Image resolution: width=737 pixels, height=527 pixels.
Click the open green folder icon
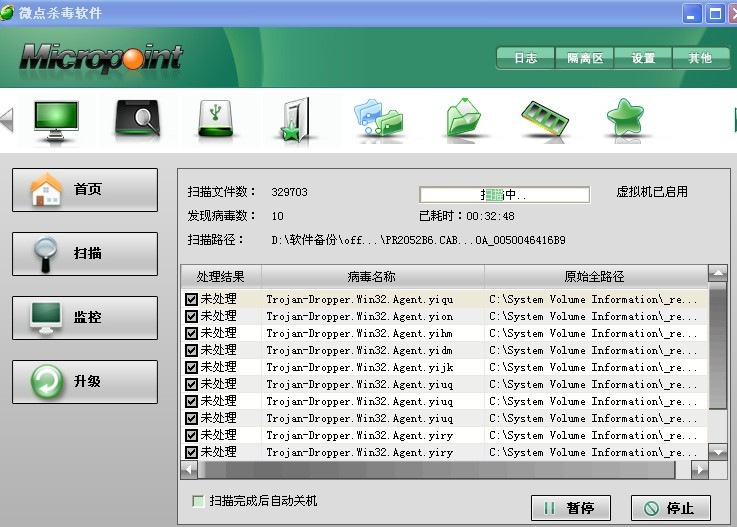pos(463,118)
